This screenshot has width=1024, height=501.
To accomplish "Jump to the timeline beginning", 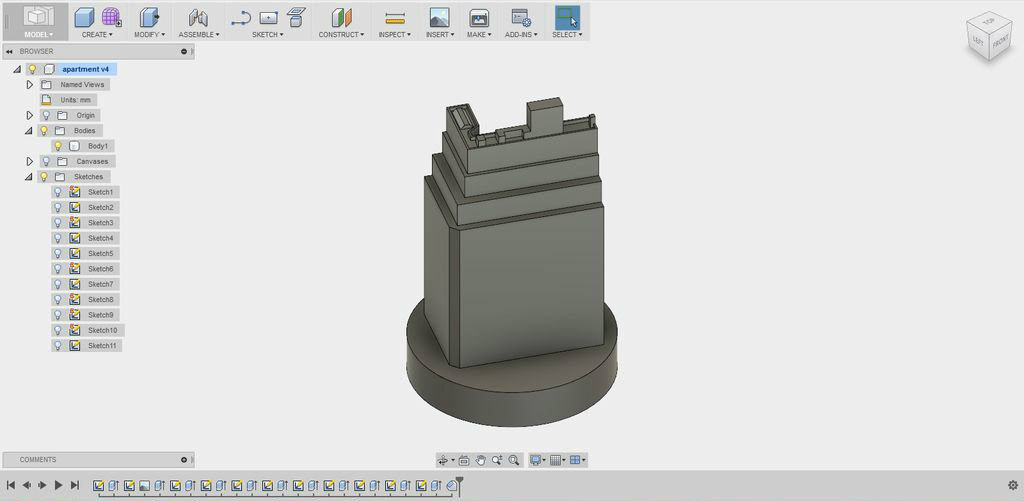I will pyautogui.click(x=11, y=485).
